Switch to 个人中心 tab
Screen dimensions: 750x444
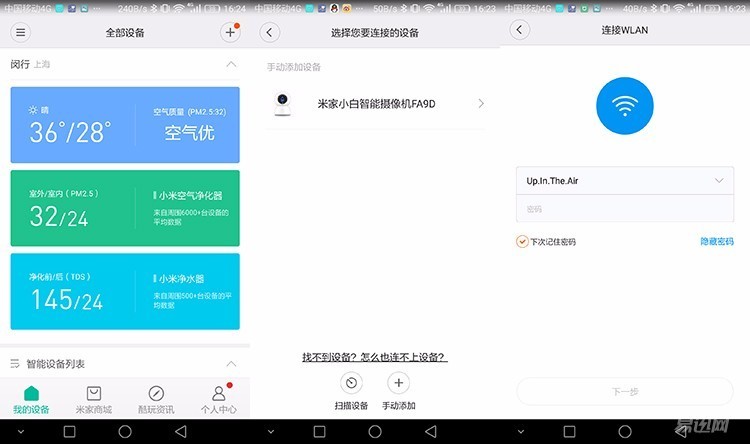pyautogui.click(x=219, y=400)
